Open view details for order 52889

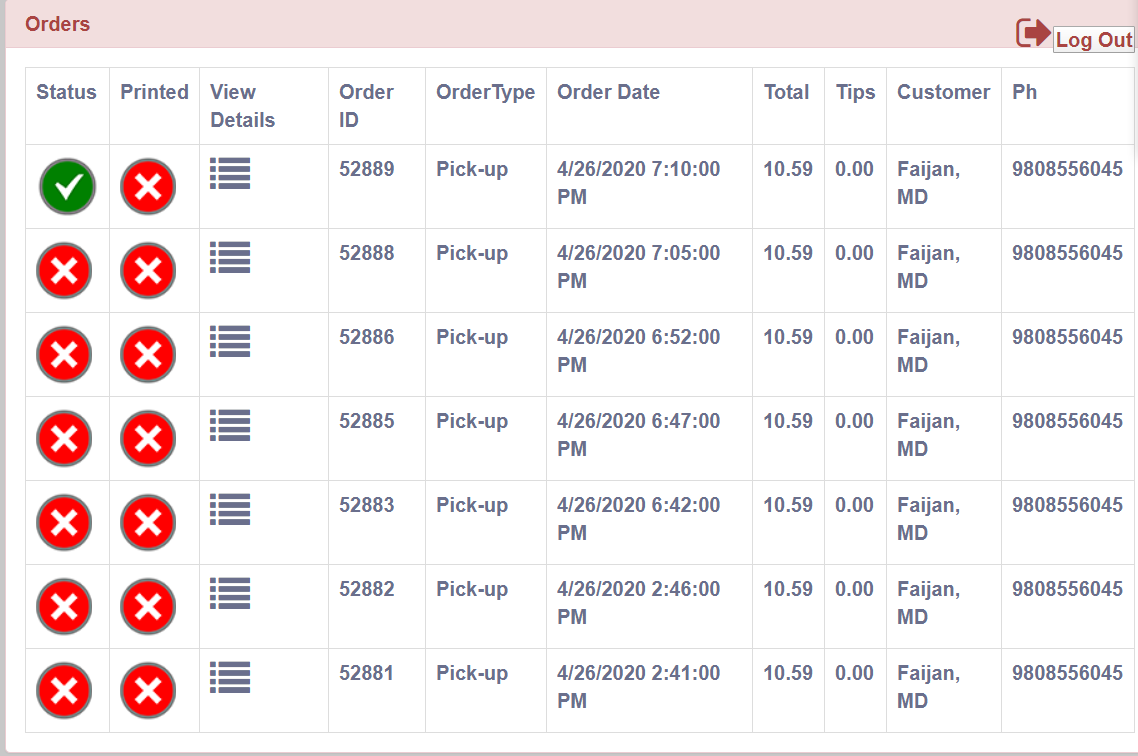tap(230, 173)
